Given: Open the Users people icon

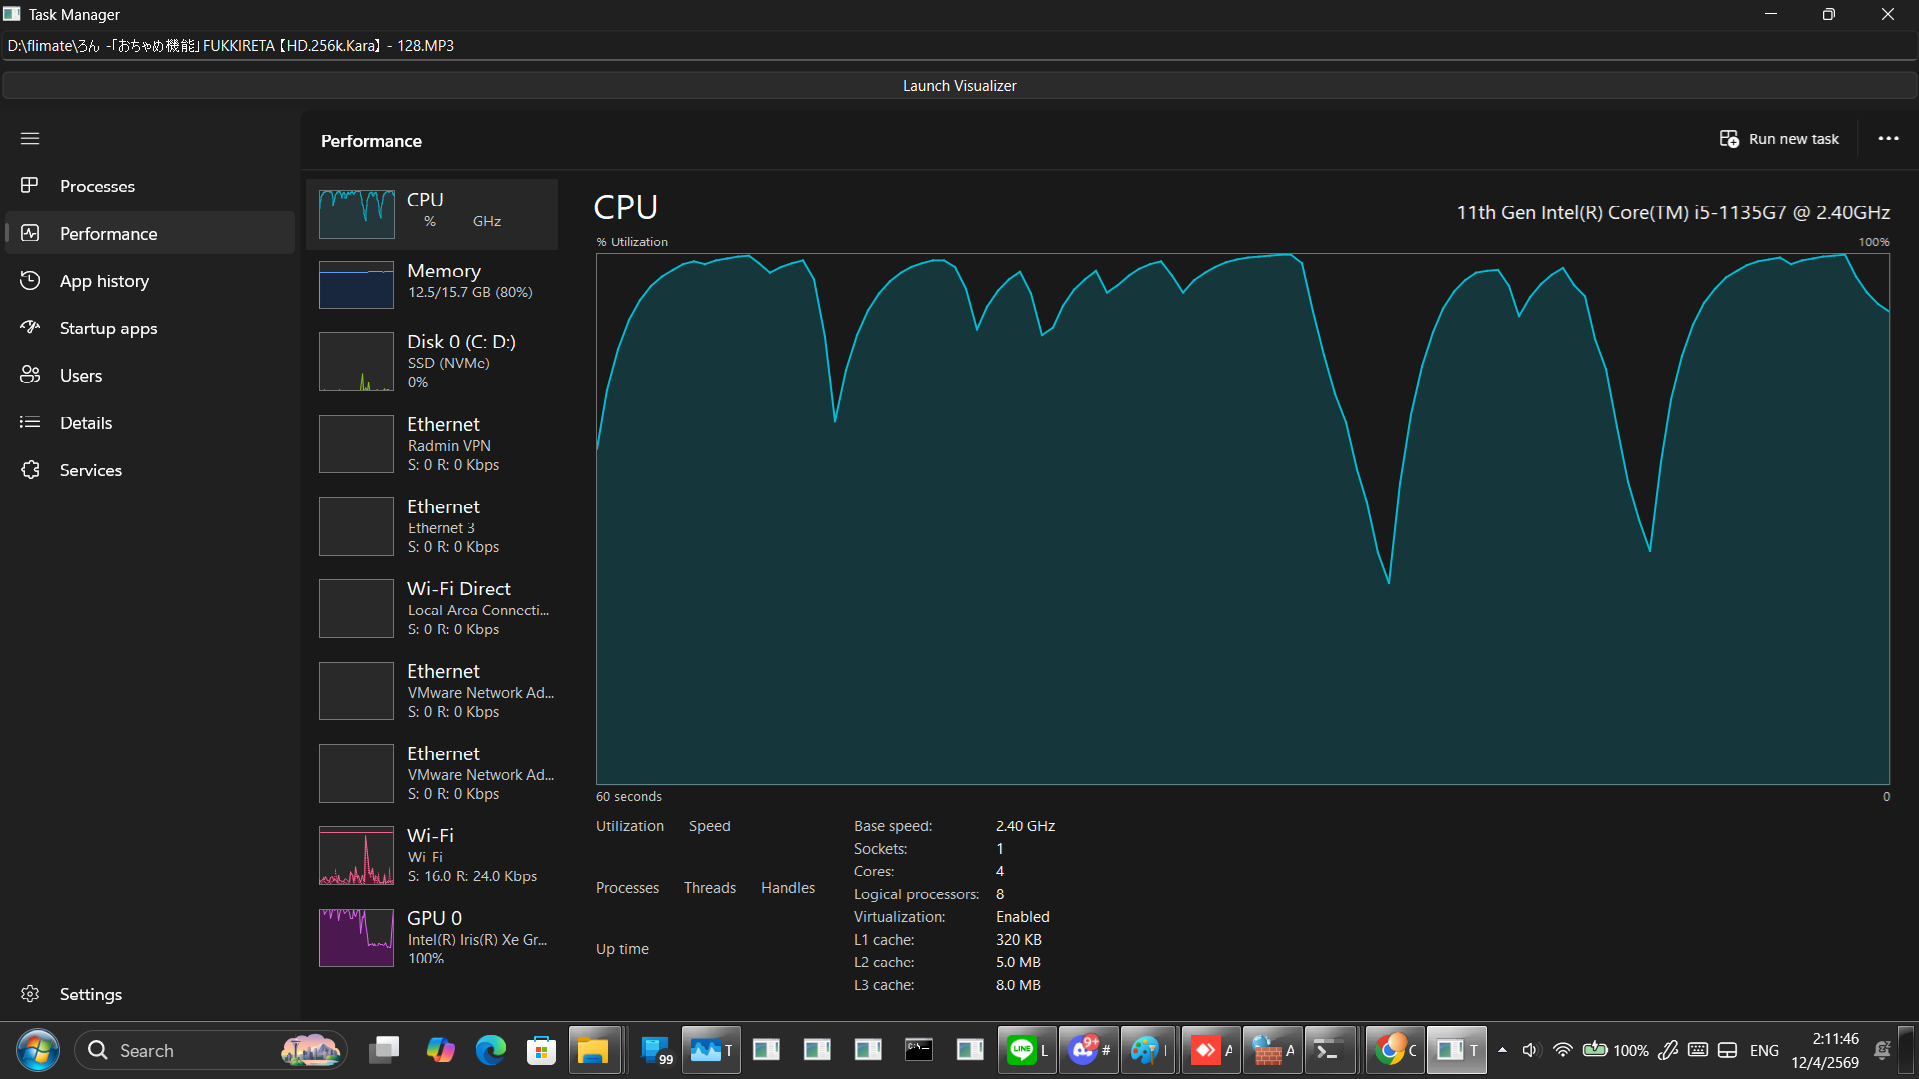Looking at the screenshot, I should click(x=30, y=374).
